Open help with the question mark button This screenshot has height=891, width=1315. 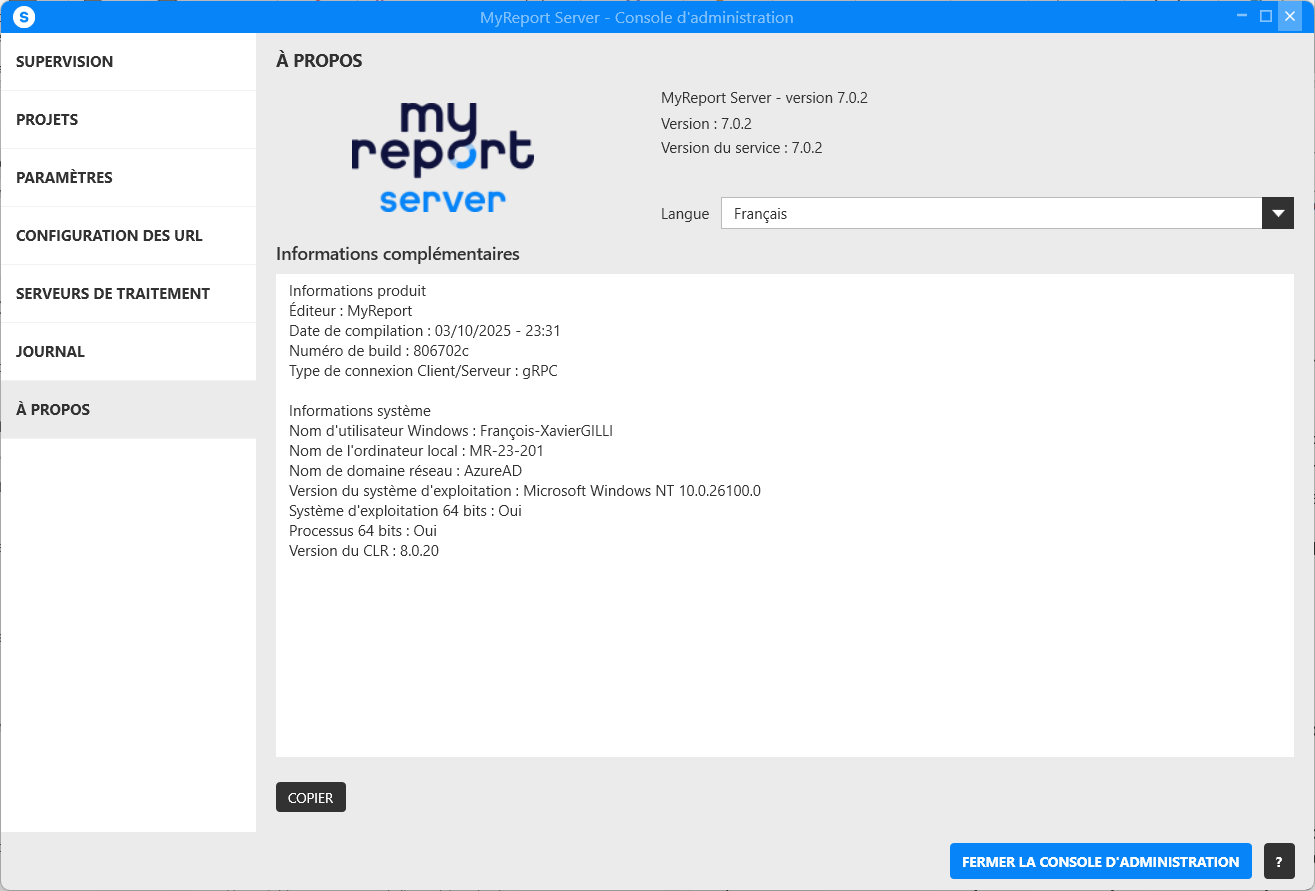(x=1279, y=861)
